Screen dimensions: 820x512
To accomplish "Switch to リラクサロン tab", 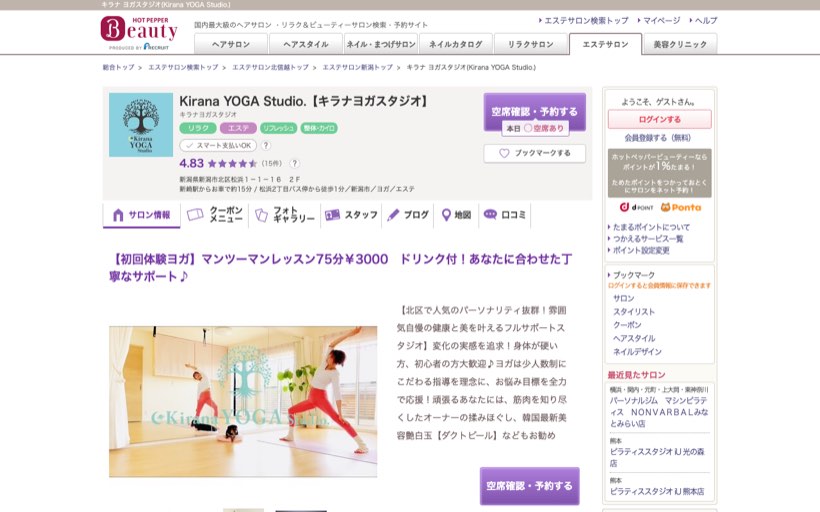I will tap(530, 44).
